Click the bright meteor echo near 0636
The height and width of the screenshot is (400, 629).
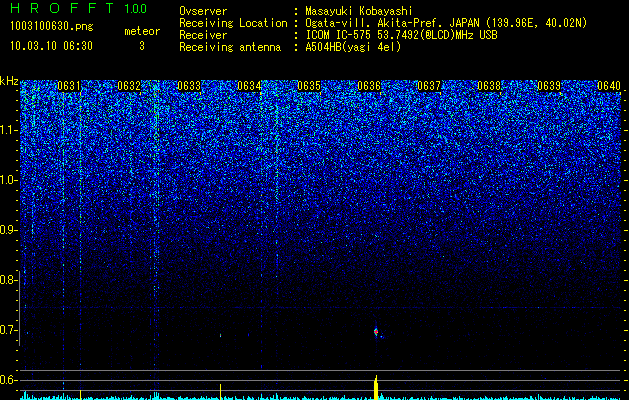coord(376,332)
